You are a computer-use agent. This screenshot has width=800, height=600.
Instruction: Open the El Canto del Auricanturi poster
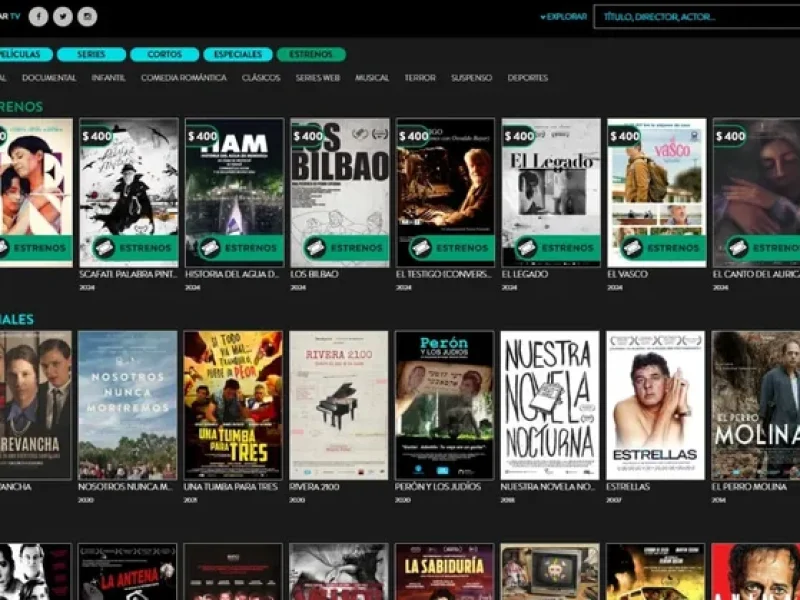[756, 192]
